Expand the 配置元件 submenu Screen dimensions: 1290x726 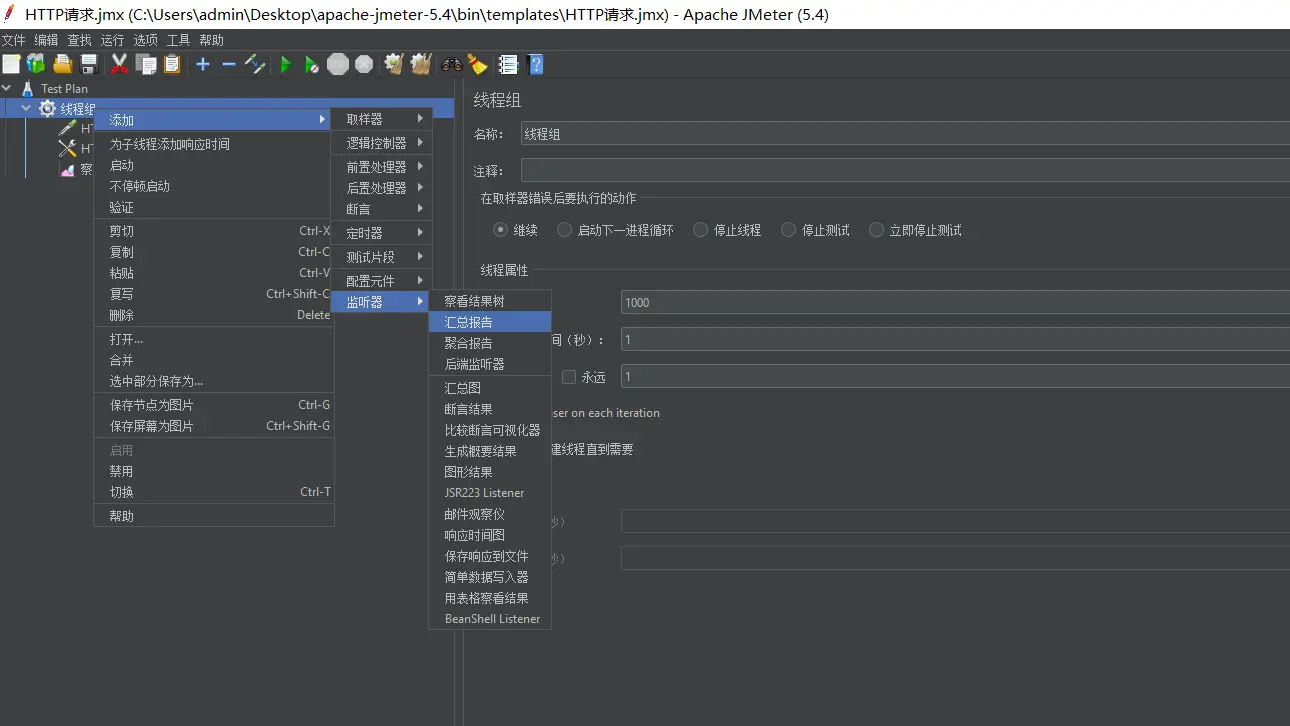(x=382, y=281)
